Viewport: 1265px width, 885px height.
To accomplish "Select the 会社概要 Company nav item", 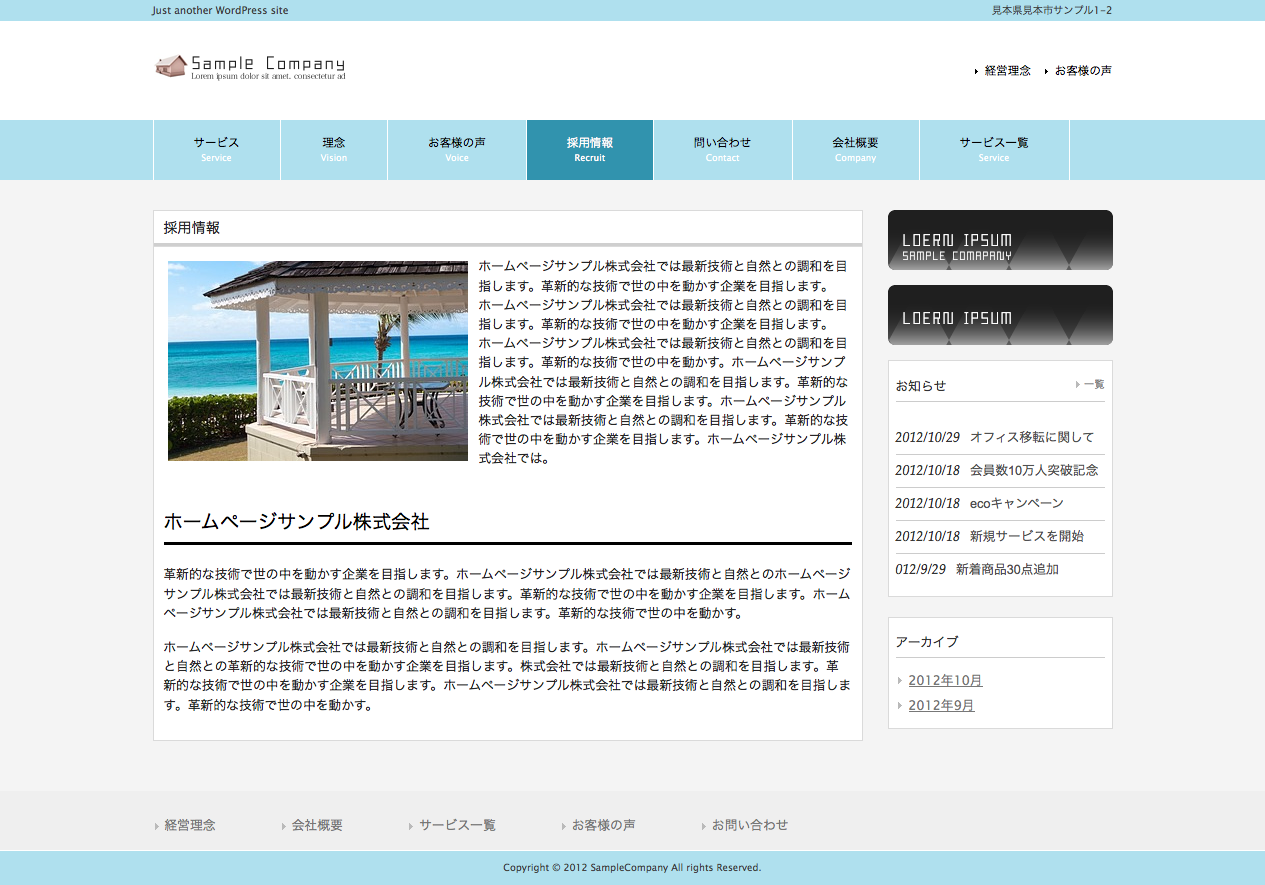I will click(856, 150).
